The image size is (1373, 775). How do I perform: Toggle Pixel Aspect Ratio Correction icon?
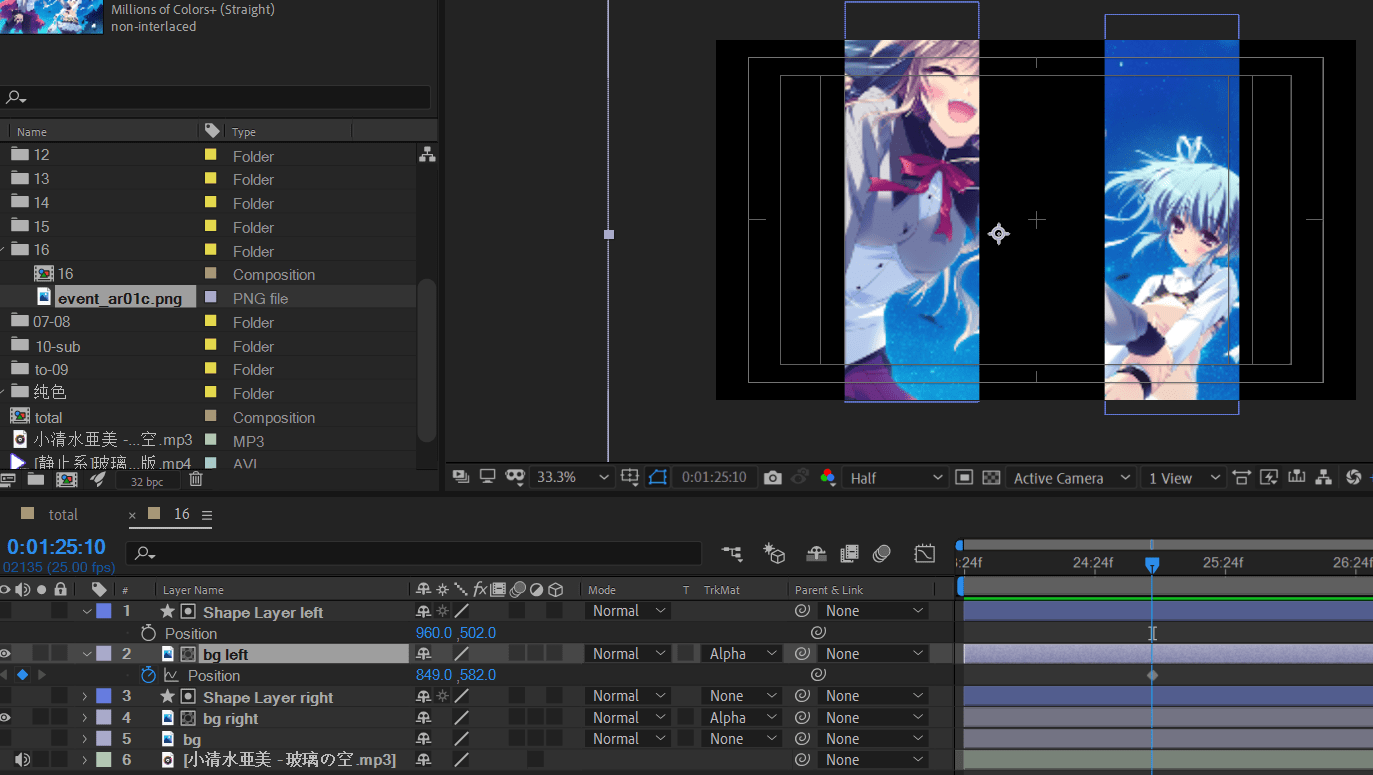1242,478
